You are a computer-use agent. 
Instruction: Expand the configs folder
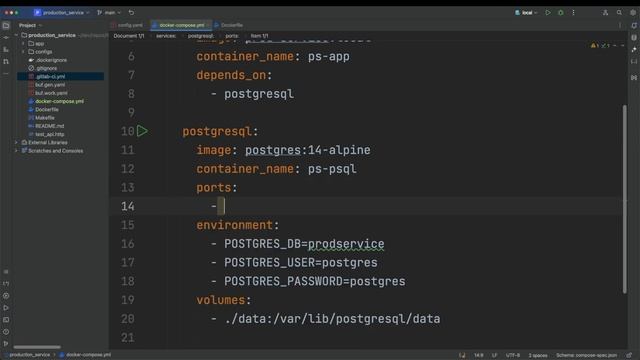pyautogui.click(x=23, y=52)
